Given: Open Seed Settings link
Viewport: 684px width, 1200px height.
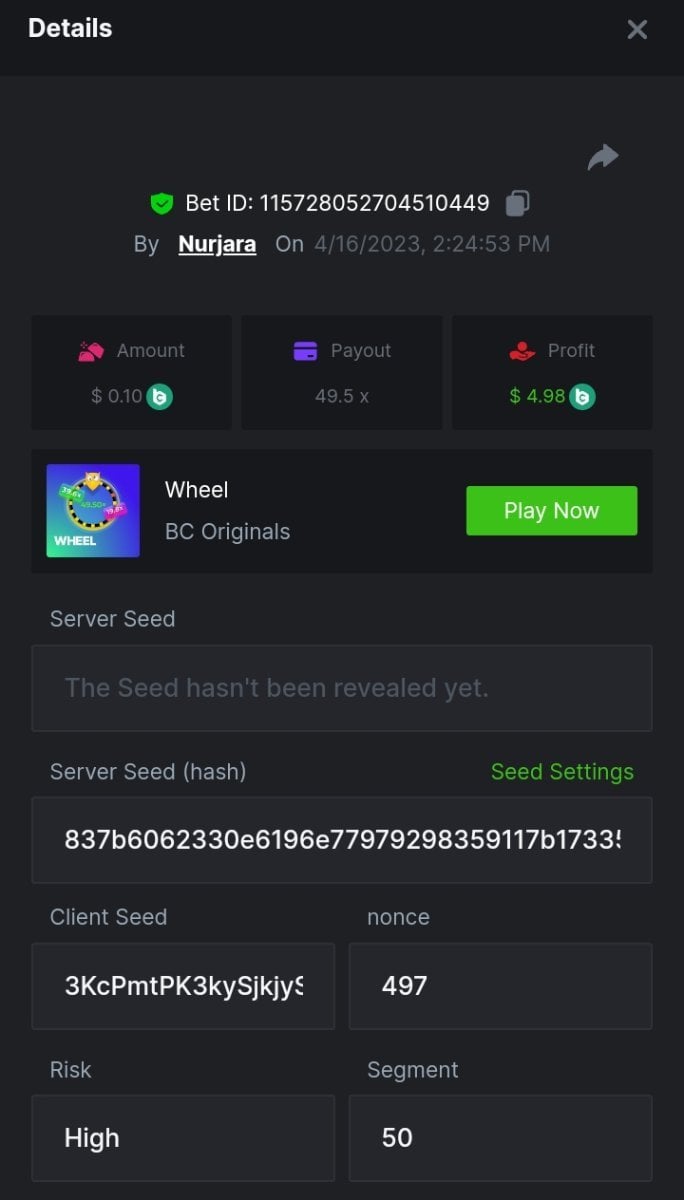Looking at the screenshot, I should (x=562, y=772).
